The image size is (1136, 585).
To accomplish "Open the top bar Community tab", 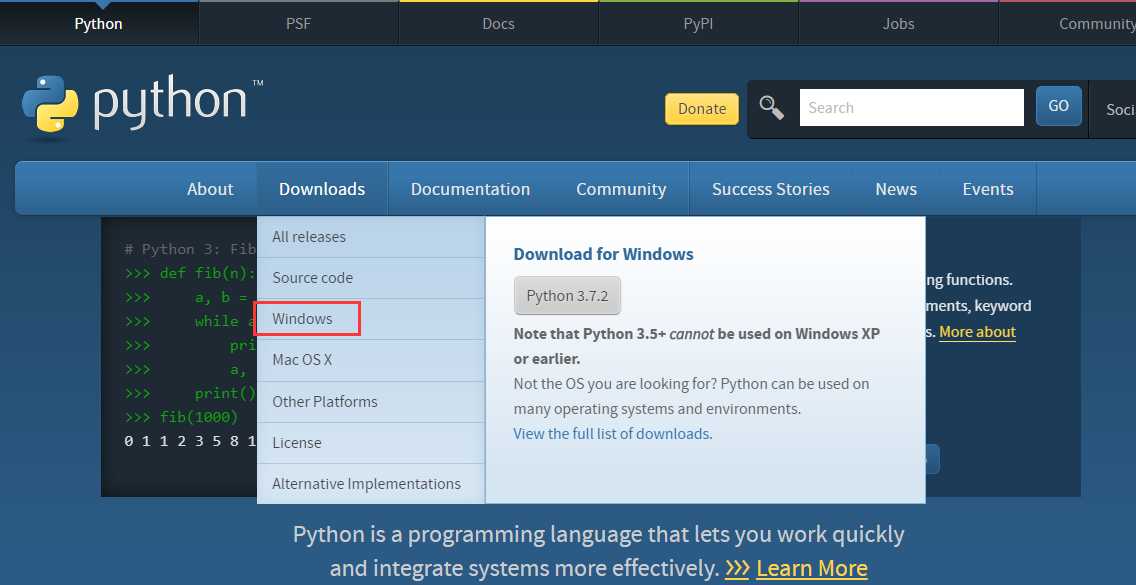I will tap(1067, 24).
